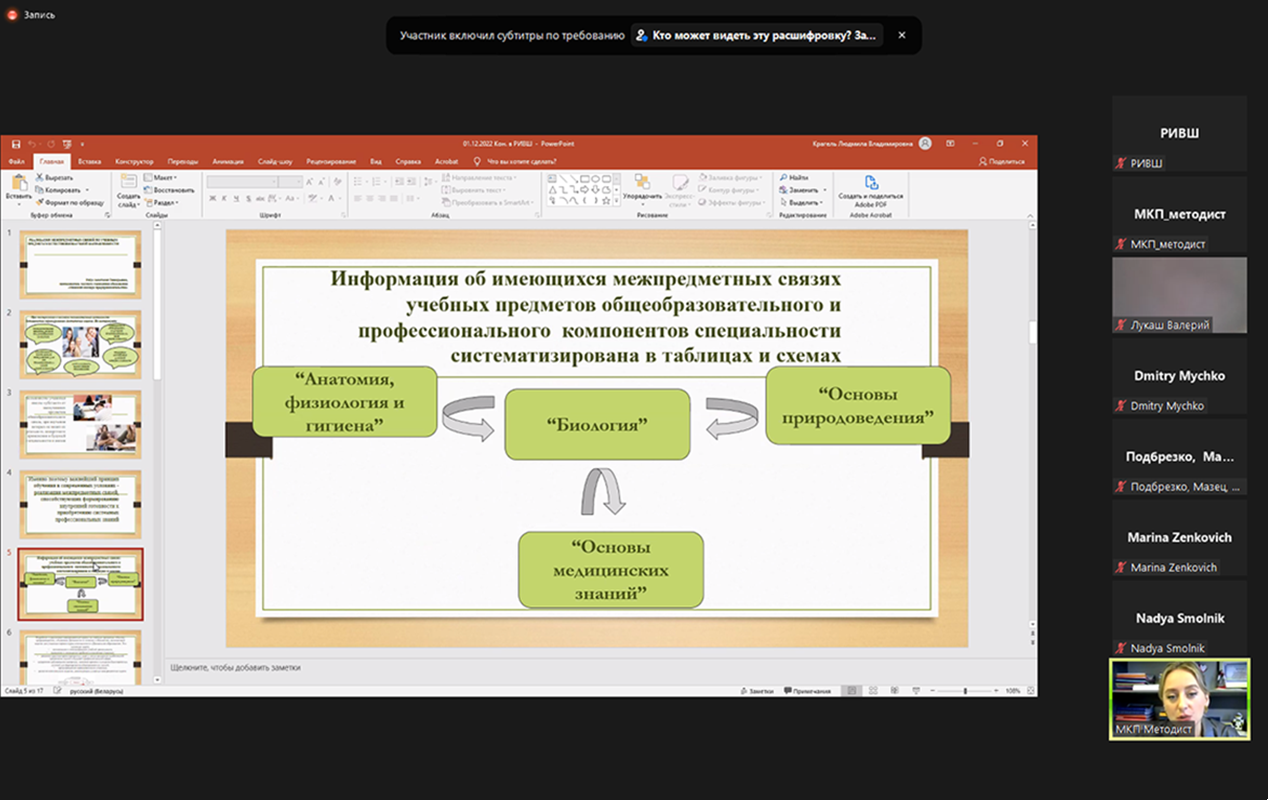Click the Find (Найти) magnifier icon
Screen dimensions: 1268x800
(782, 177)
